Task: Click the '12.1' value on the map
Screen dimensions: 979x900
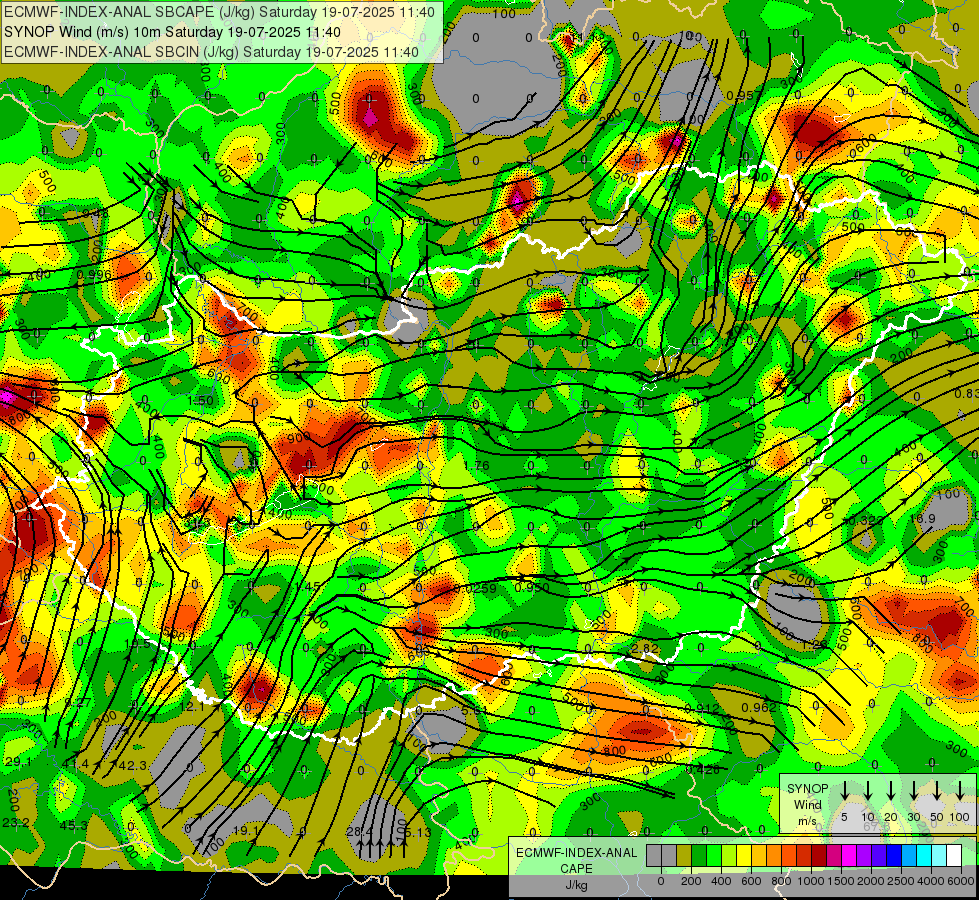Action: click(192, 707)
